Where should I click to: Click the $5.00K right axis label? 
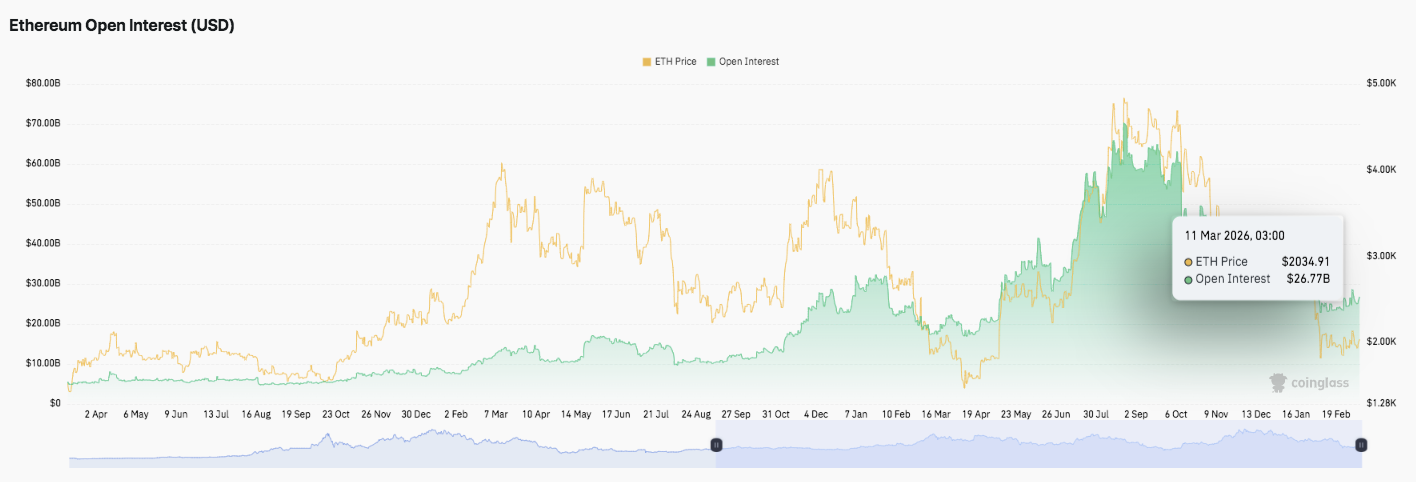tap(1381, 83)
